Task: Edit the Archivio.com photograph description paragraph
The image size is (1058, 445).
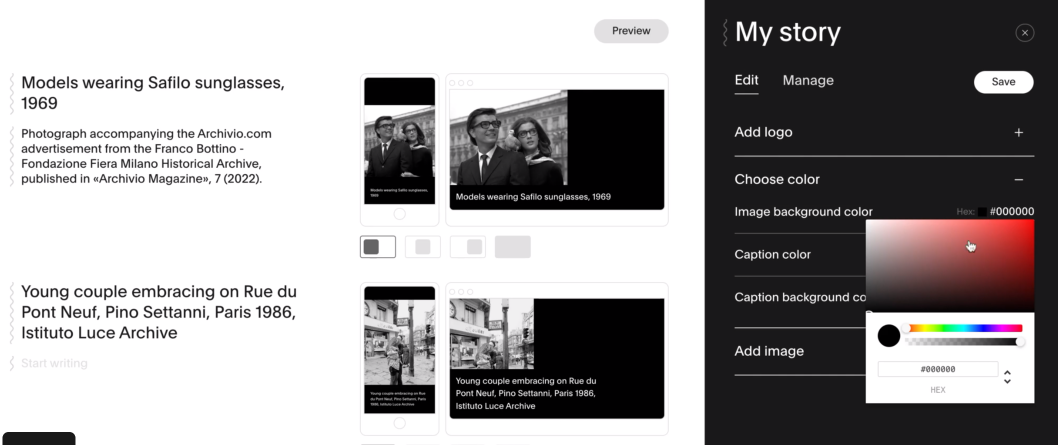Action: [146, 156]
